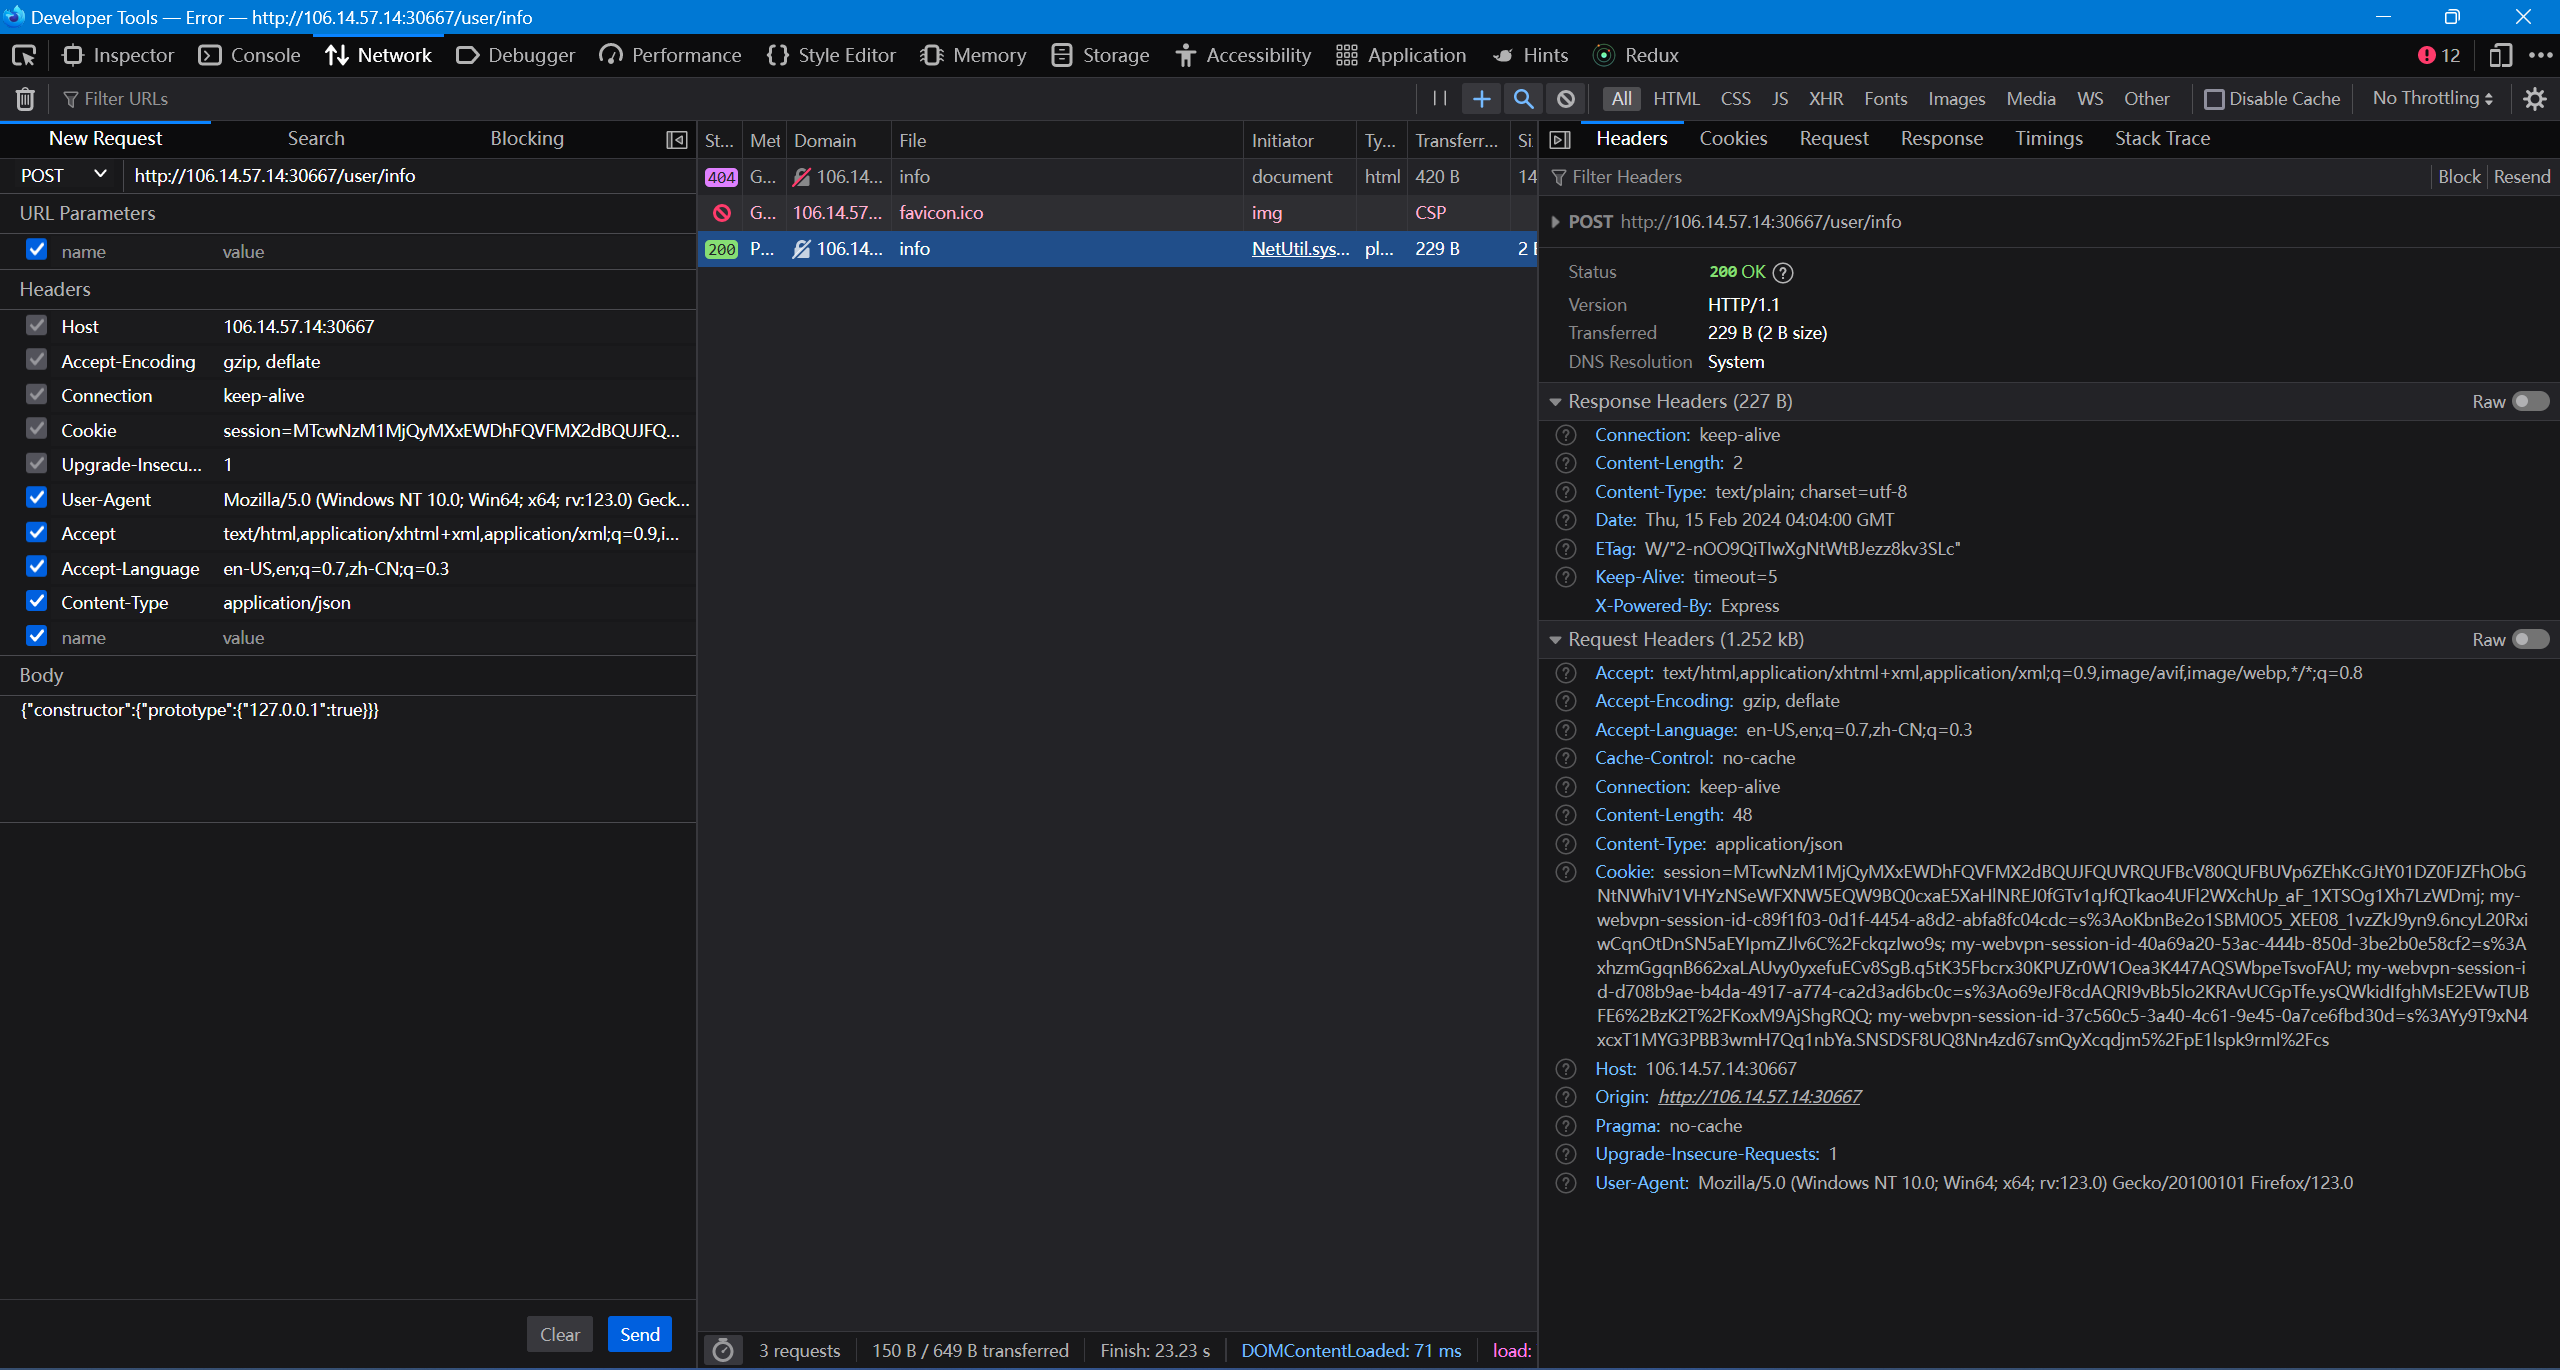2560x1370 pixels.
Task: Toggle Raw switch for Response Headers
Action: click(x=2531, y=401)
